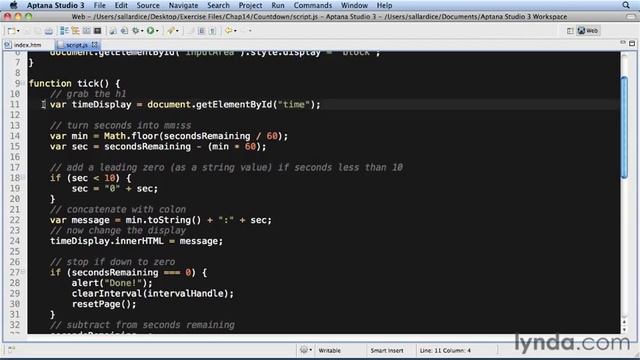Collapse the fold at line 9 function tick
The width and height of the screenshot is (640, 360).
pyautogui.click(x=23, y=83)
